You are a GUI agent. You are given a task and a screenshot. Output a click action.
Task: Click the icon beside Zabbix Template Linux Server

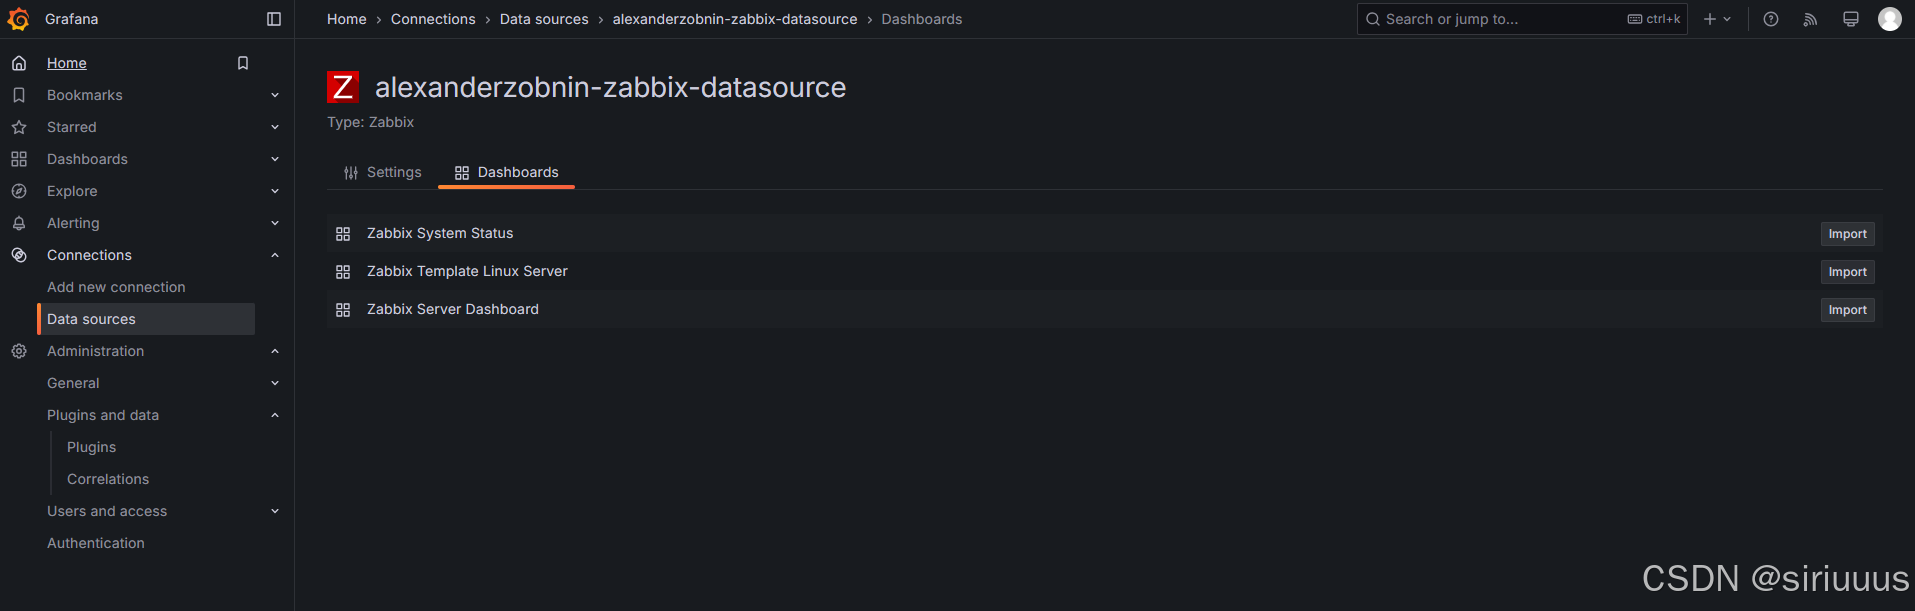pos(343,272)
